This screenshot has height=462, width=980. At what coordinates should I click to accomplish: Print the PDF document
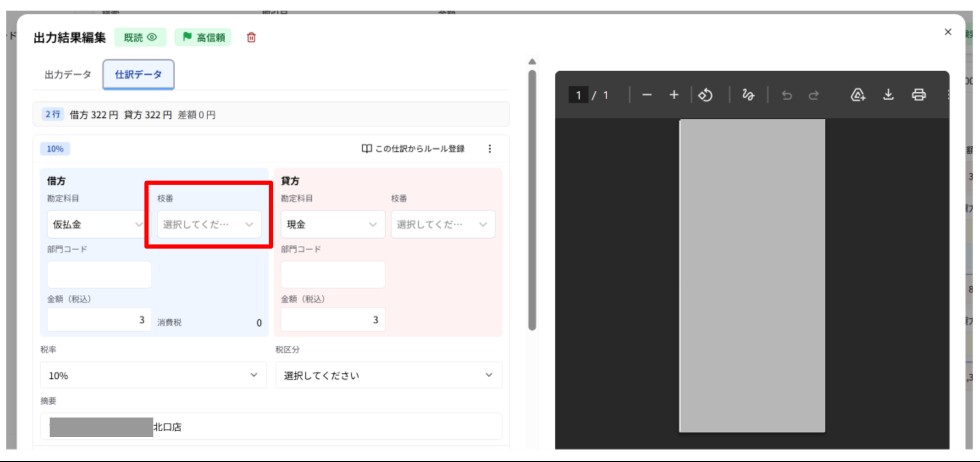[918, 95]
